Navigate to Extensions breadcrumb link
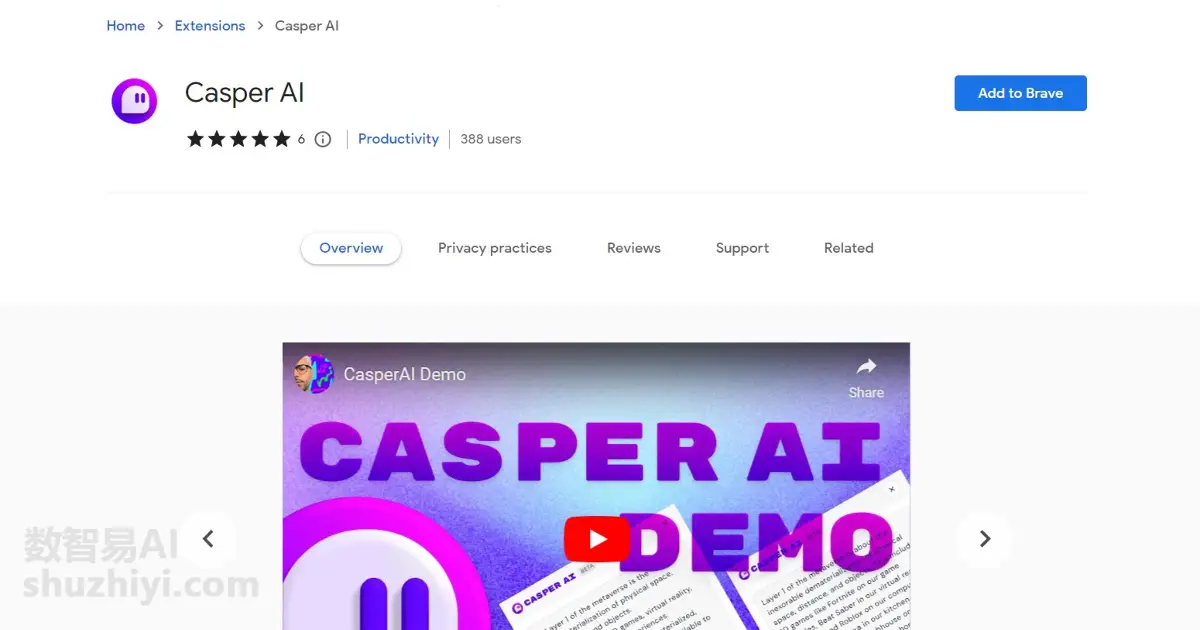Viewport: 1200px width, 630px height. (210, 26)
